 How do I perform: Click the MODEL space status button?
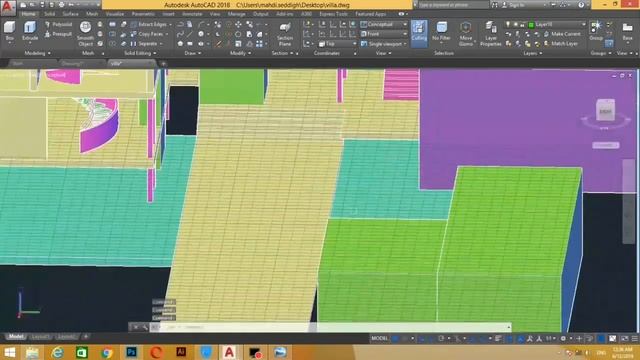[x=379, y=338]
